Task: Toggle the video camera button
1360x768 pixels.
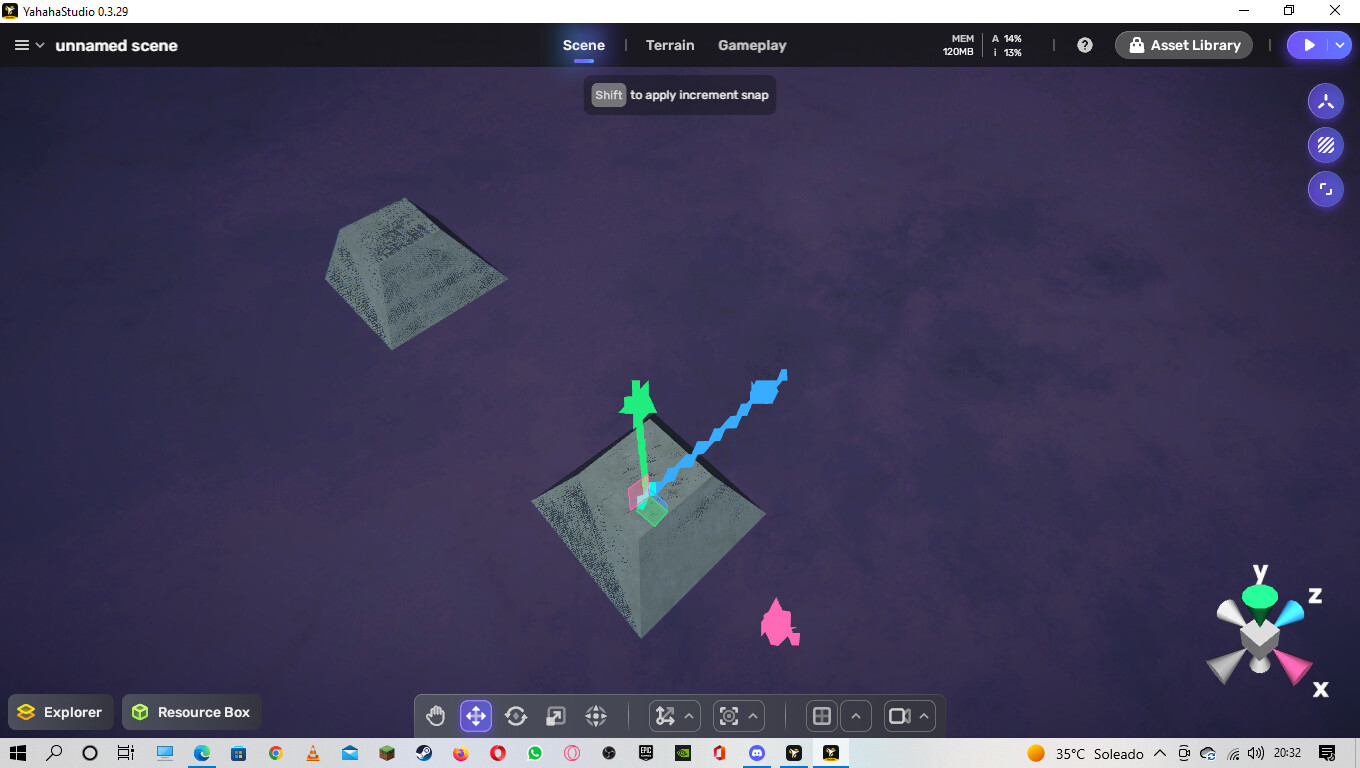Action: tap(899, 716)
